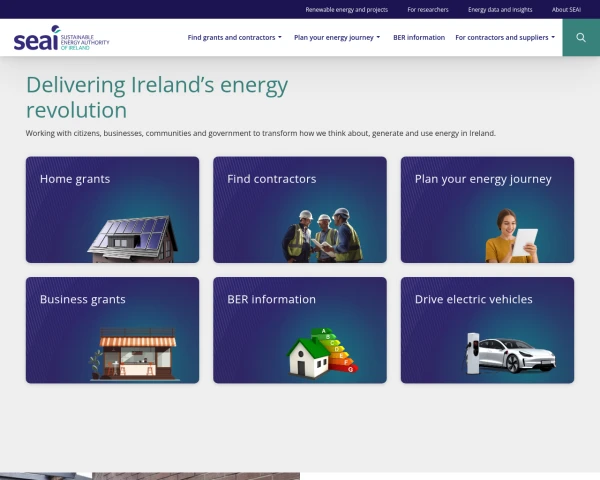Click the Delivering Ireland's energy revolution heading
Screen dimensions: 600x480
tap(157, 97)
